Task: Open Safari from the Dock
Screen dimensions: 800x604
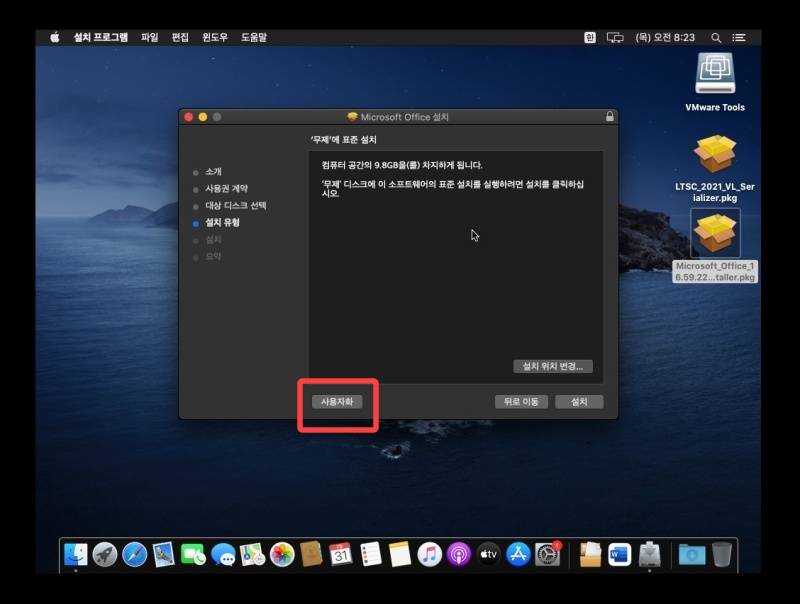Action: click(x=135, y=555)
